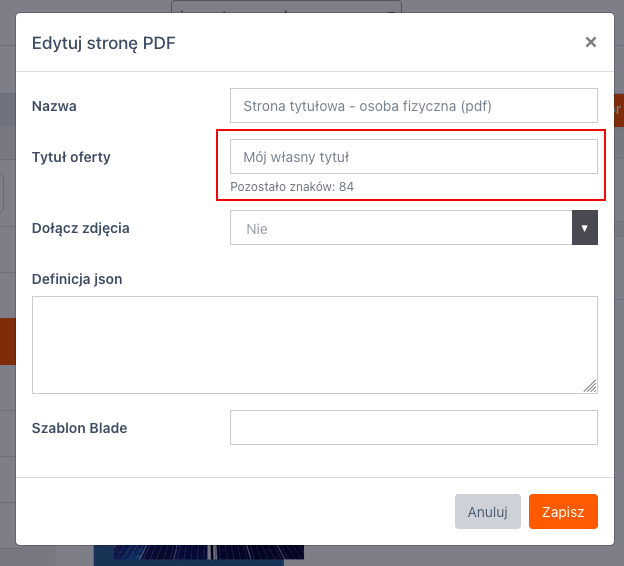The height and width of the screenshot is (566, 624).
Task: Click the Dołącz zdjęcia label
Action: point(80,228)
